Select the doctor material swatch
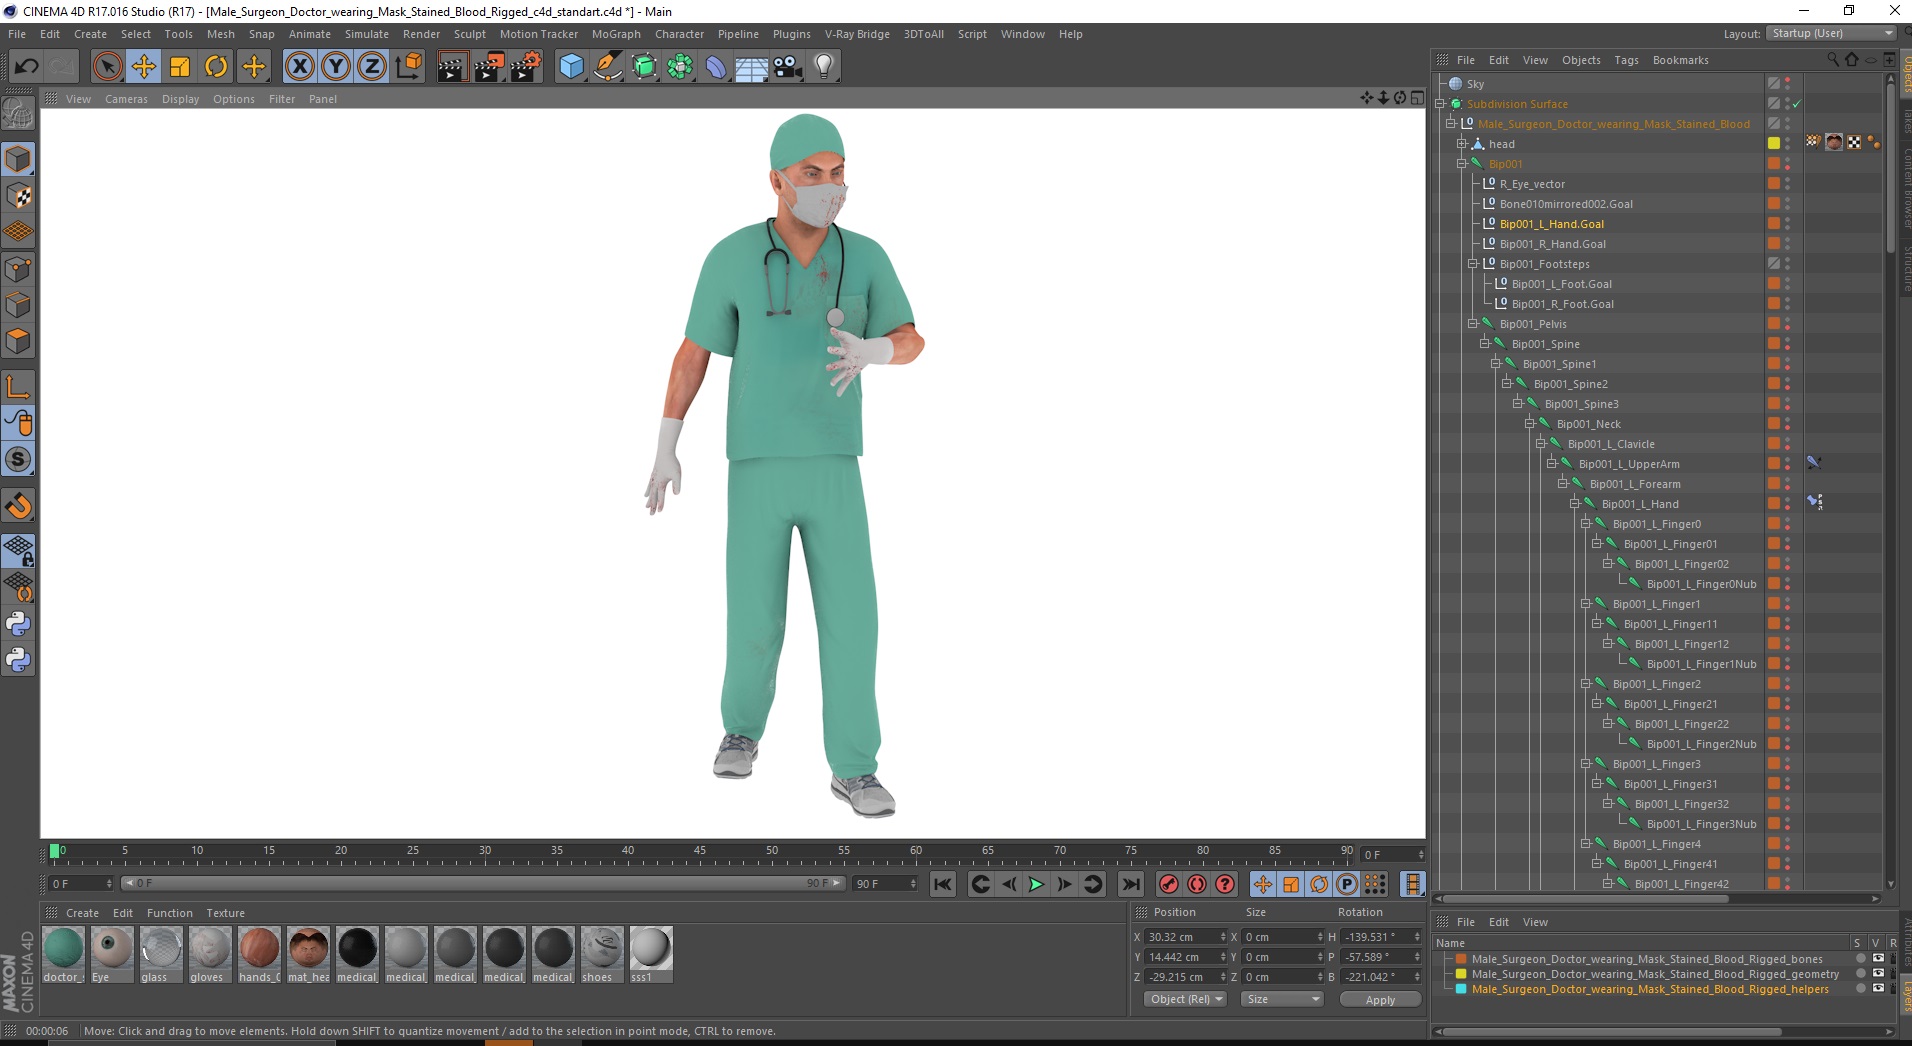Screen dimensions: 1912x1046 click(x=63, y=954)
